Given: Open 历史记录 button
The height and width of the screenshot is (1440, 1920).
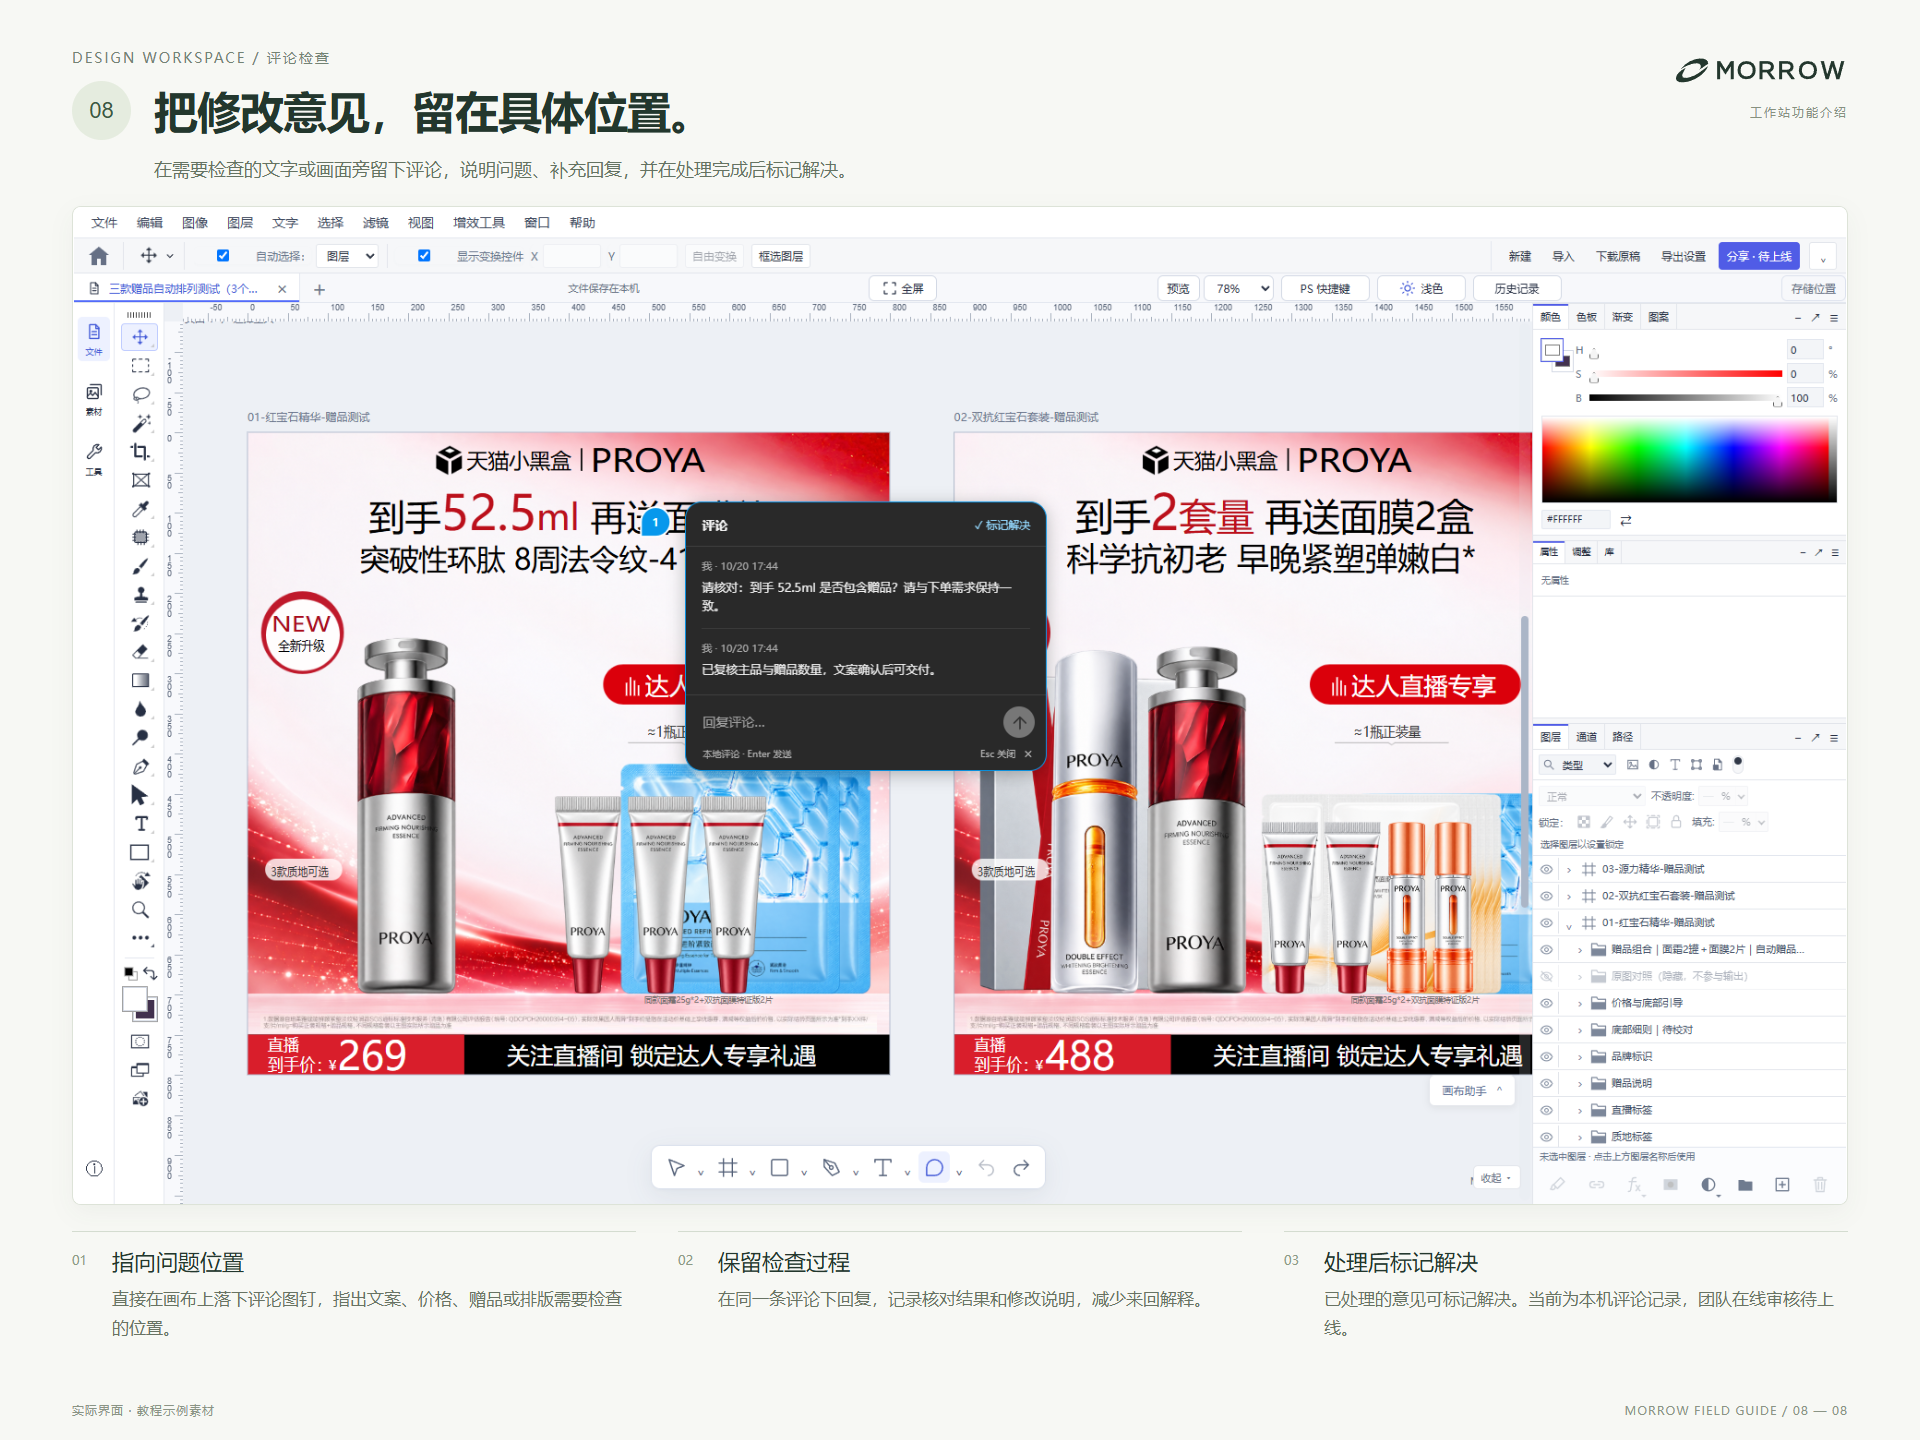Looking at the screenshot, I should [1517, 289].
